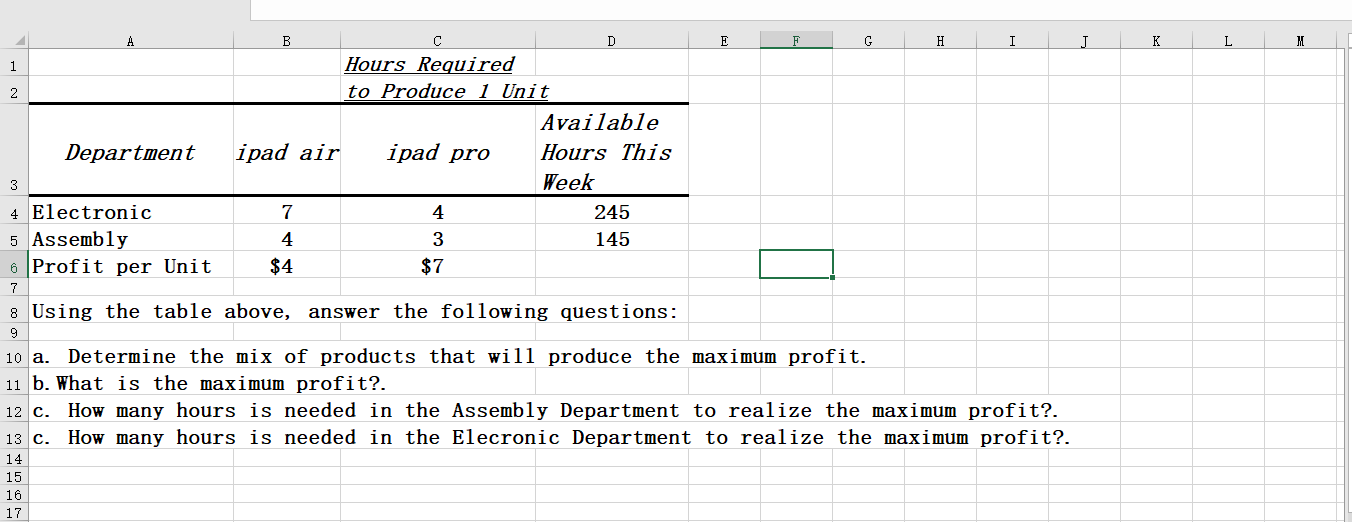Select row 6 header
The width and height of the screenshot is (1352, 522).
15,266
